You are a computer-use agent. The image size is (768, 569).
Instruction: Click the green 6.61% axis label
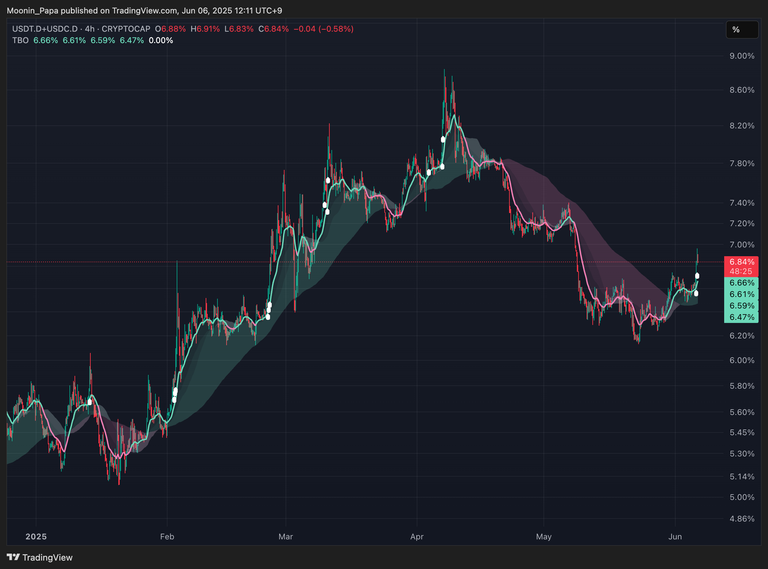click(x=742, y=294)
